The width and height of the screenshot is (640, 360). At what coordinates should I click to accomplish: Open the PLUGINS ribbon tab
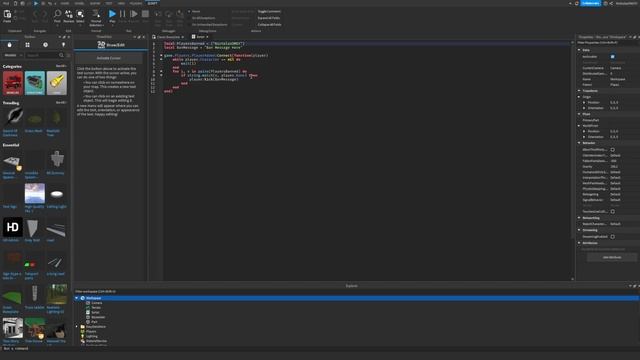[136, 3]
